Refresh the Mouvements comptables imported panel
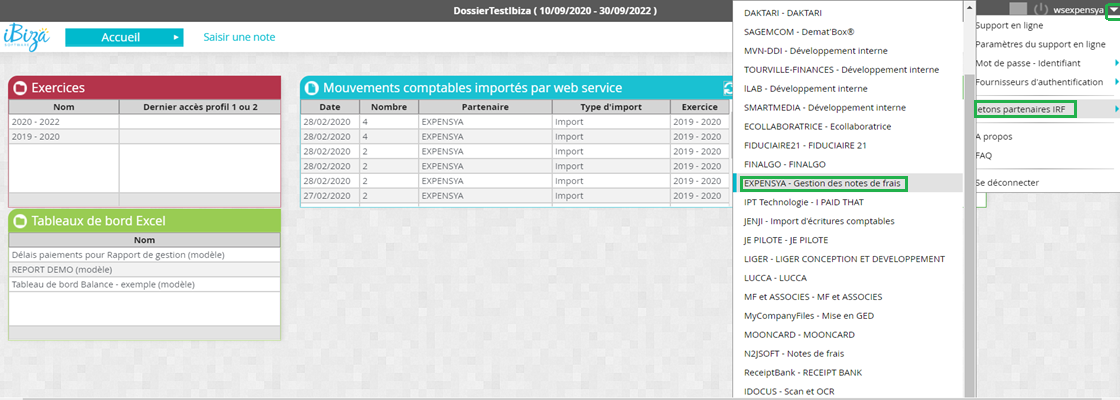1120x400 pixels. click(x=725, y=88)
